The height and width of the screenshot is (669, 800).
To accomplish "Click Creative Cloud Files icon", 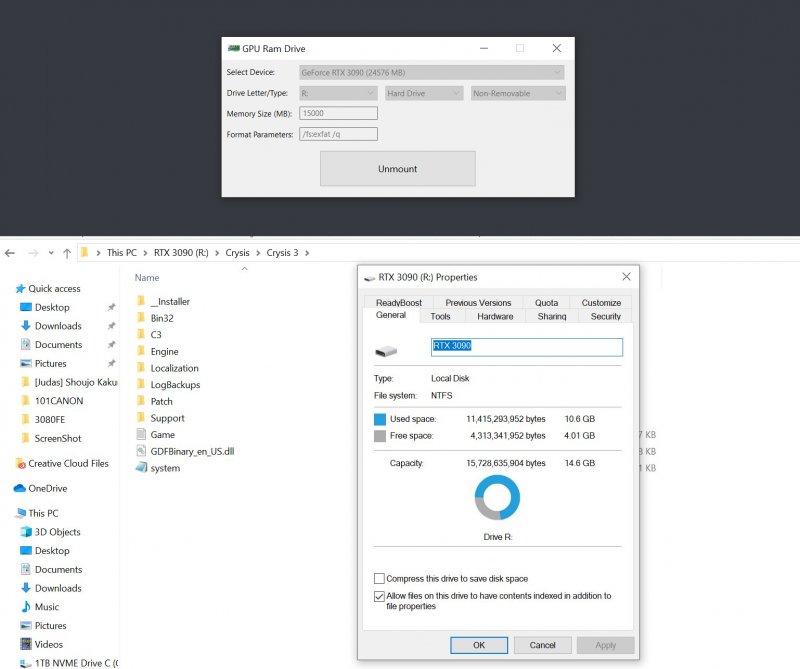I will (20, 463).
